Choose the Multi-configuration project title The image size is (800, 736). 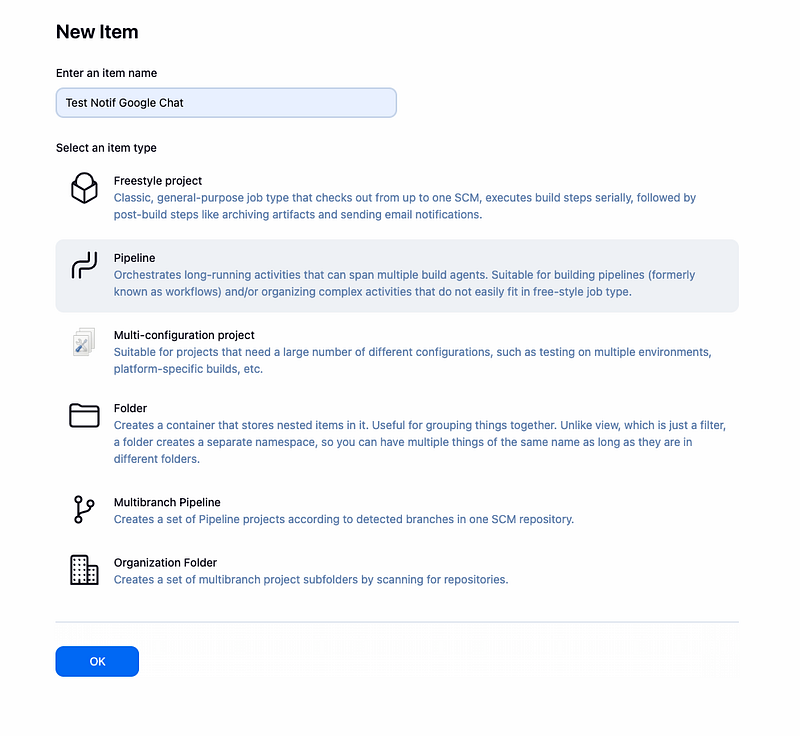pyautogui.click(x=184, y=335)
